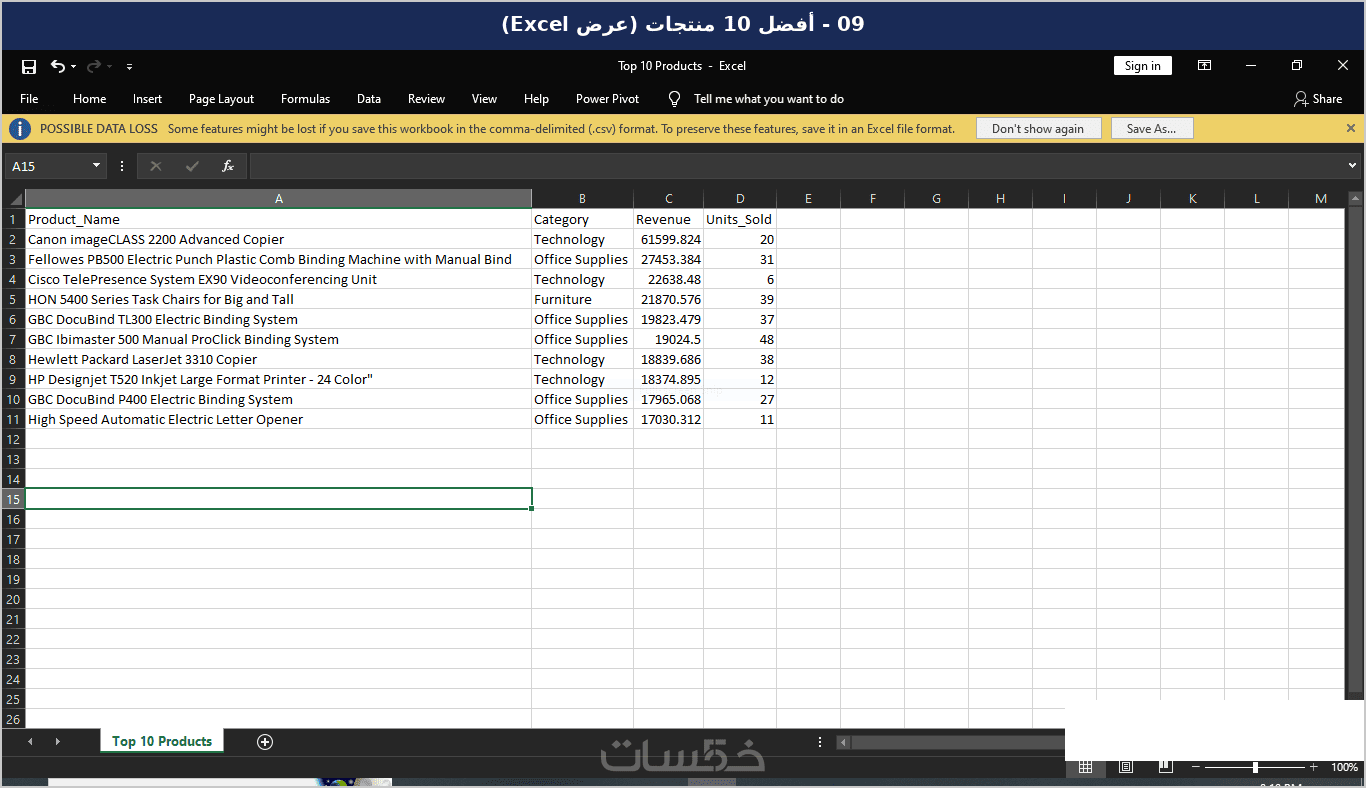Screen dimensions: 1366x788
Task: Select the units sold value 48
Action: coord(740,339)
